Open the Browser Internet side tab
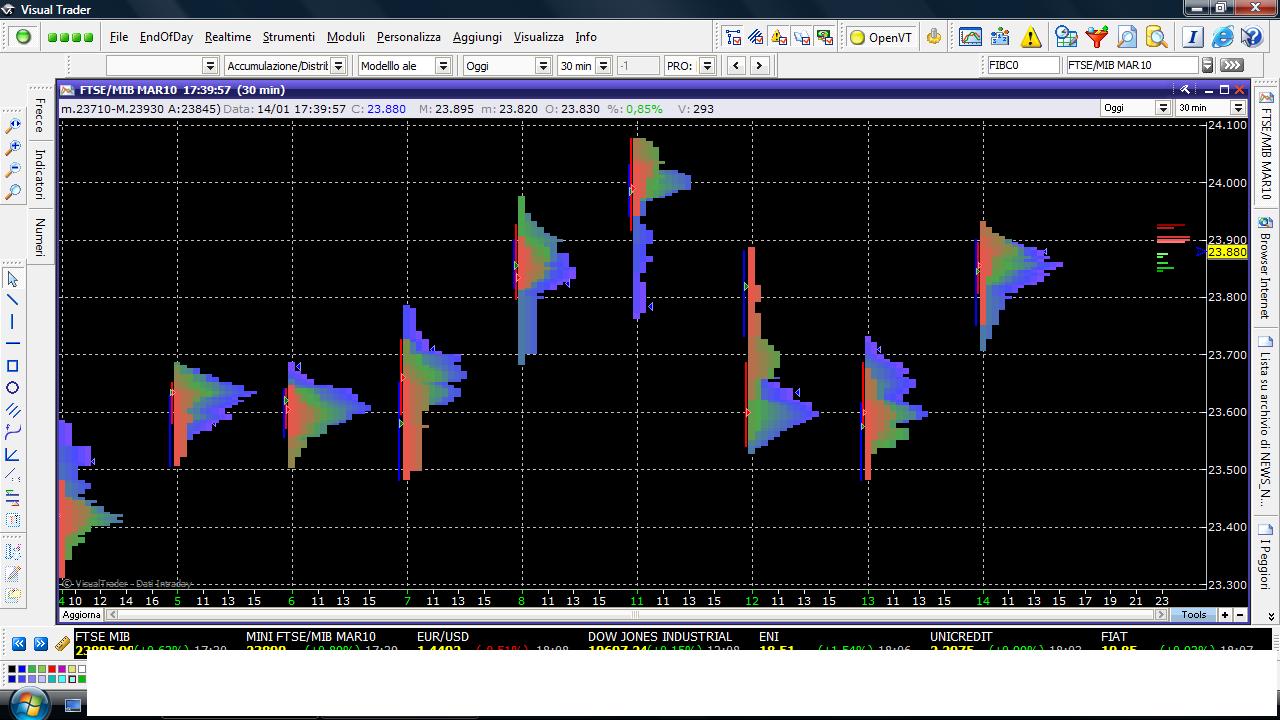Screen dimensions: 1280x720 click(x=1265, y=269)
